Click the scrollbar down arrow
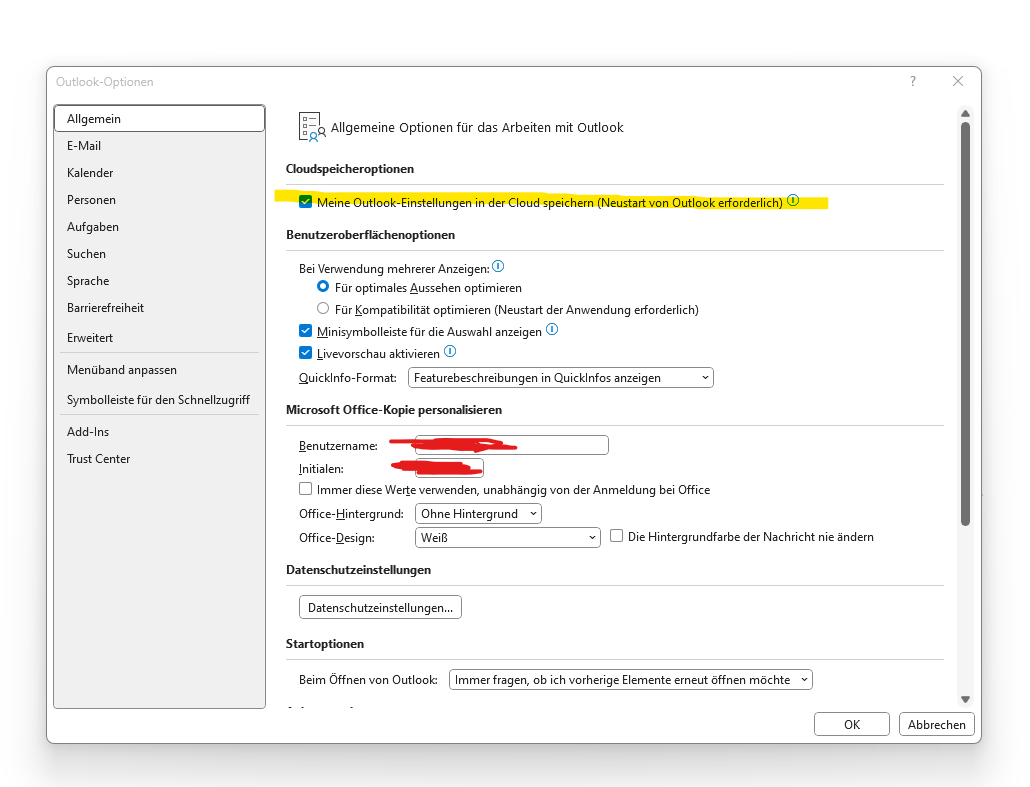The width and height of the screenshot is (1030, 787). [x=965, y=700]
